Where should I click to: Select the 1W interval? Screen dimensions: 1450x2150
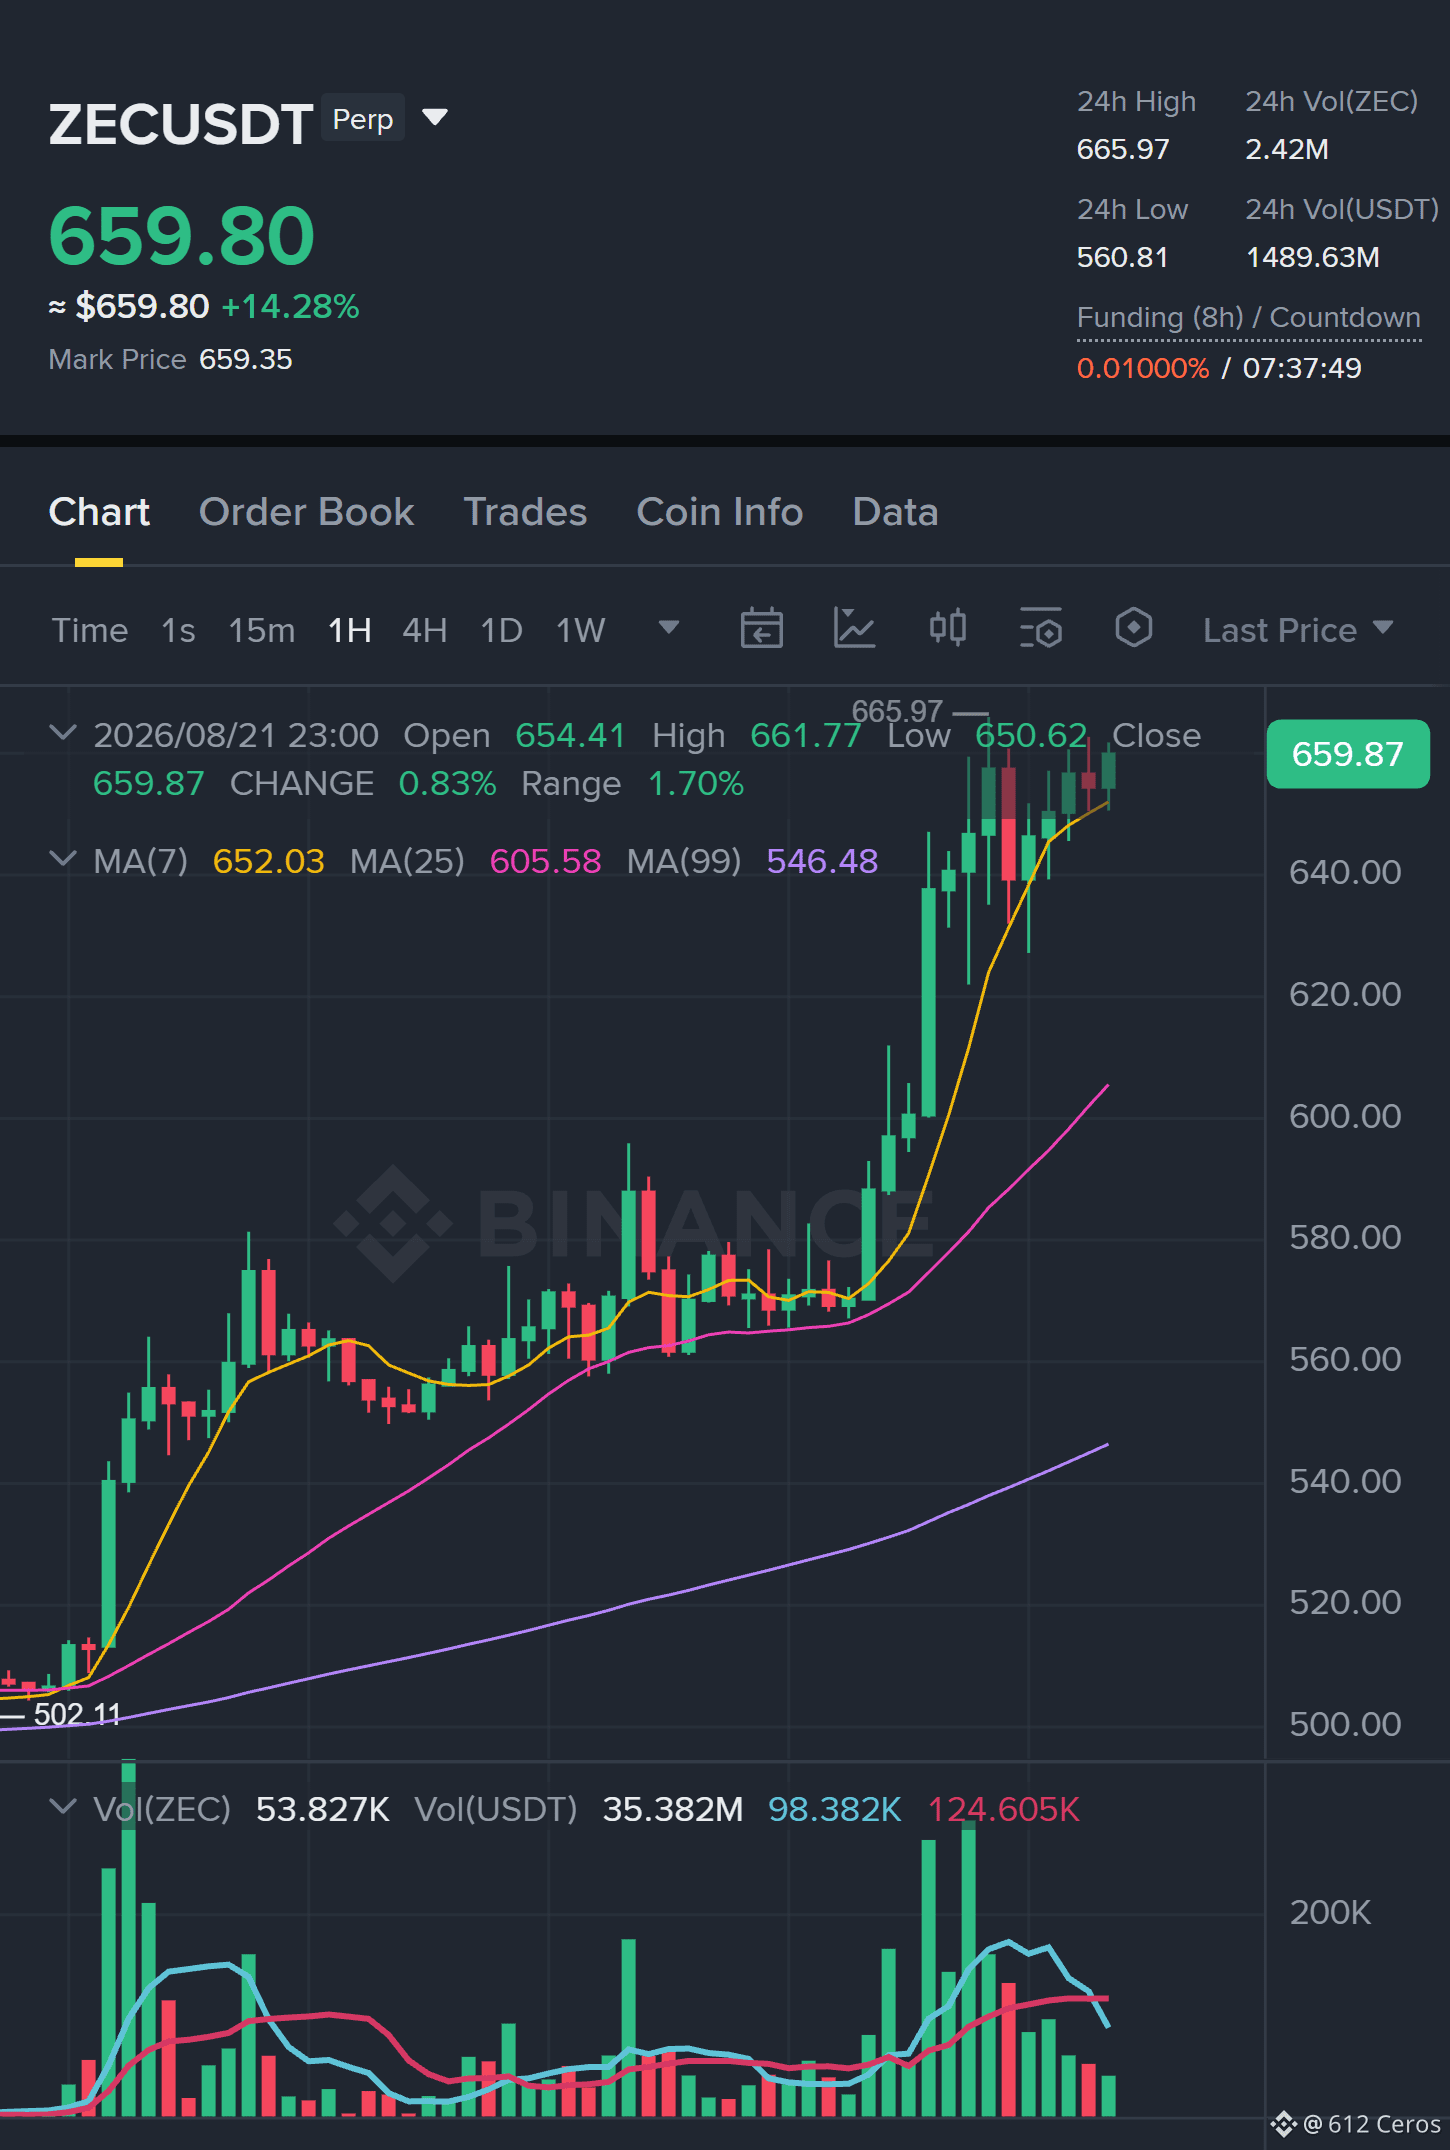(x=581, y=630)
